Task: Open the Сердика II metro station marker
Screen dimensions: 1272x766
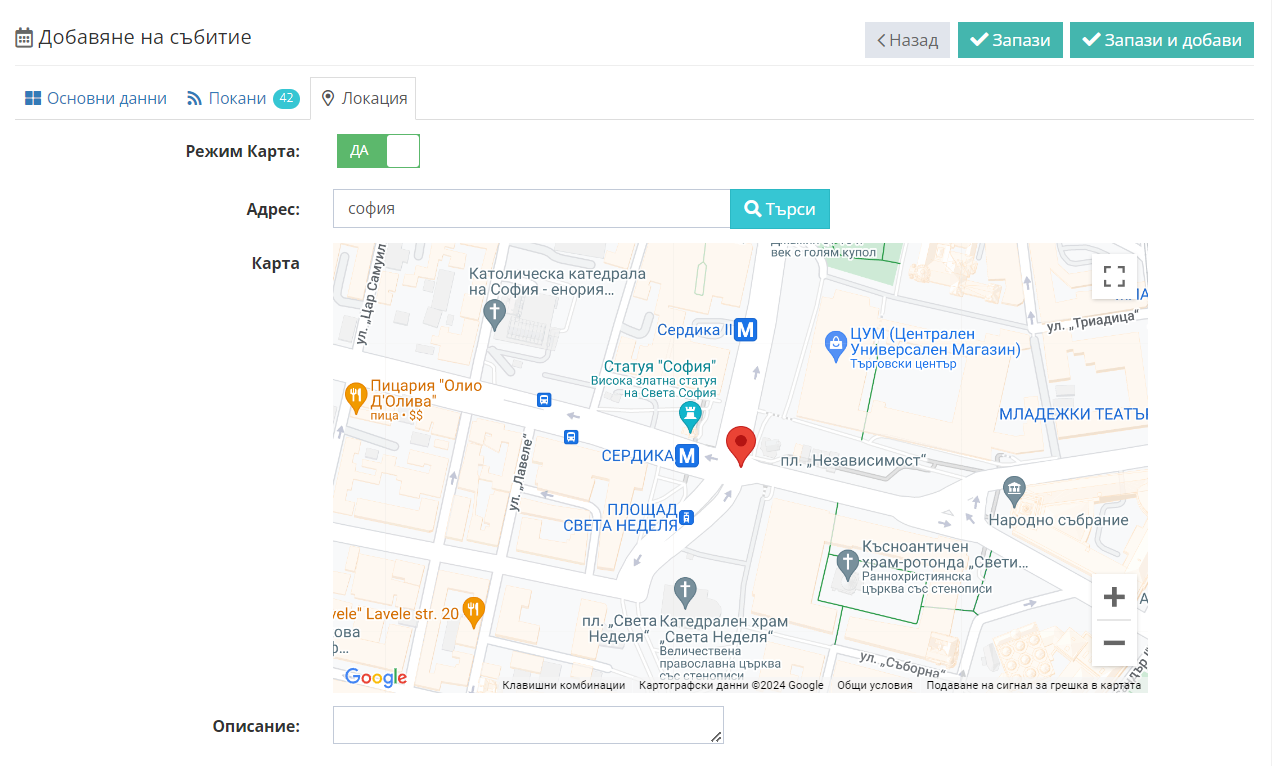Action: pyautogui.click(x=746, y=330)
